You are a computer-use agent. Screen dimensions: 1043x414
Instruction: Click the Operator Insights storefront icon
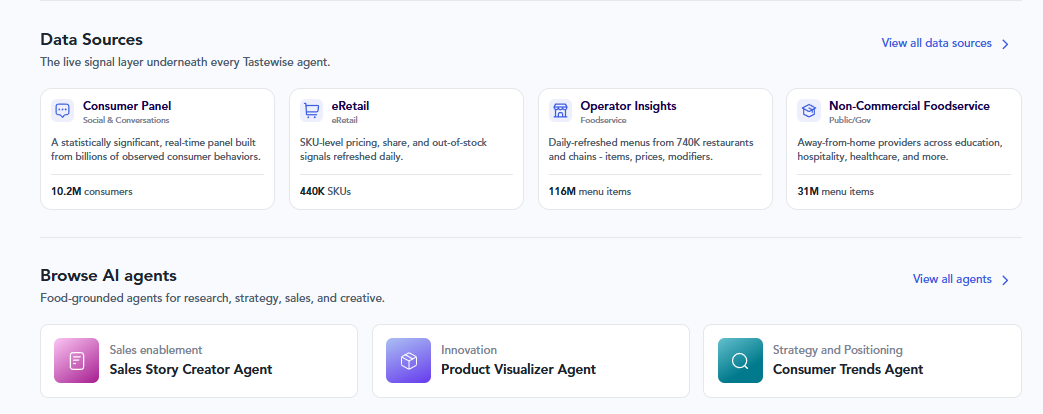(x=560, y=110)
